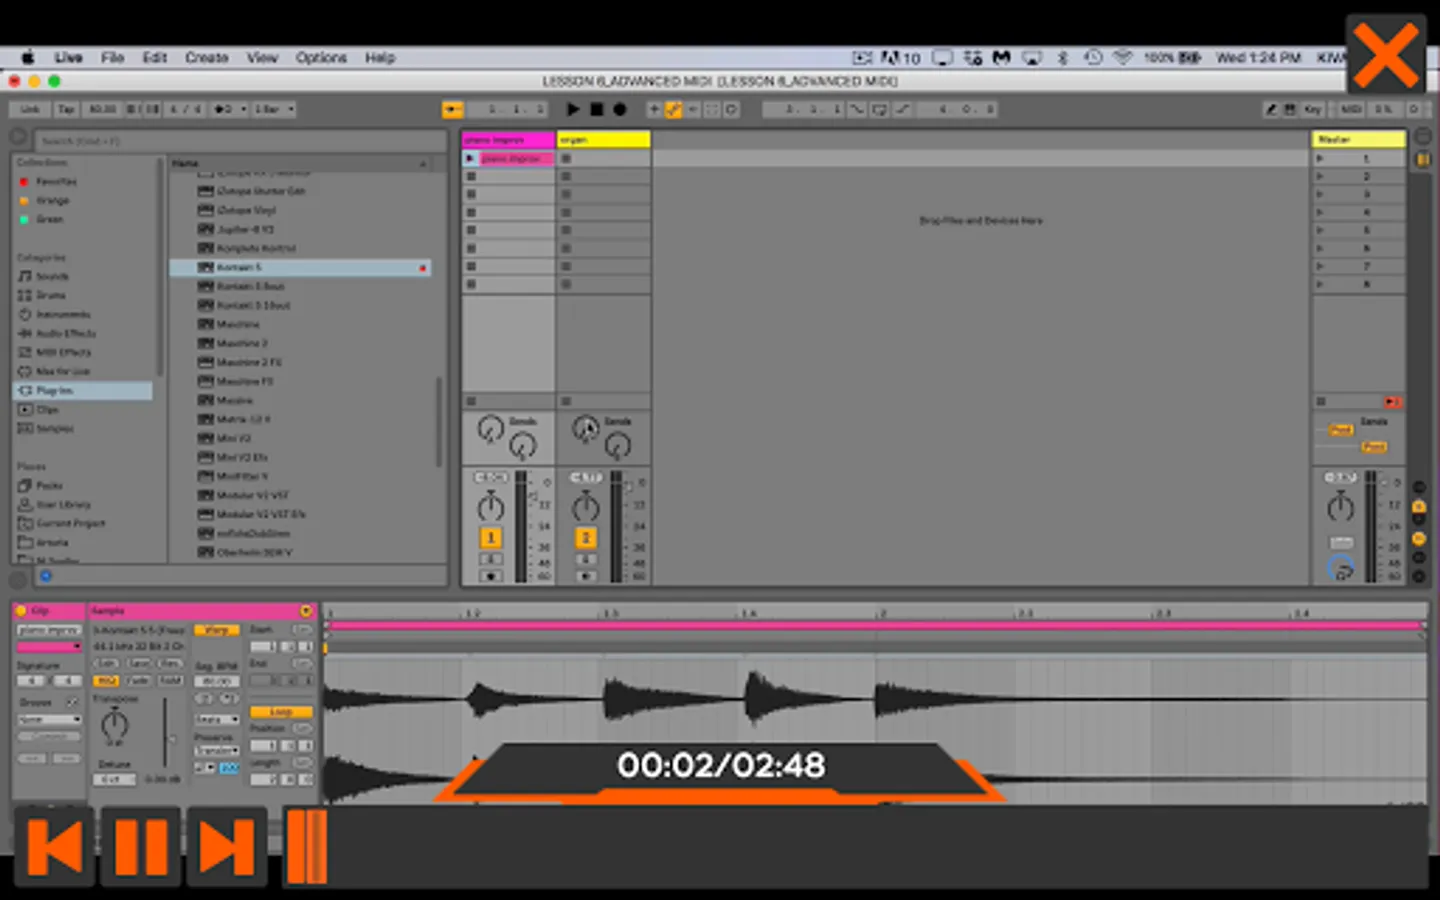Sort the browser list by Name header

299,163
